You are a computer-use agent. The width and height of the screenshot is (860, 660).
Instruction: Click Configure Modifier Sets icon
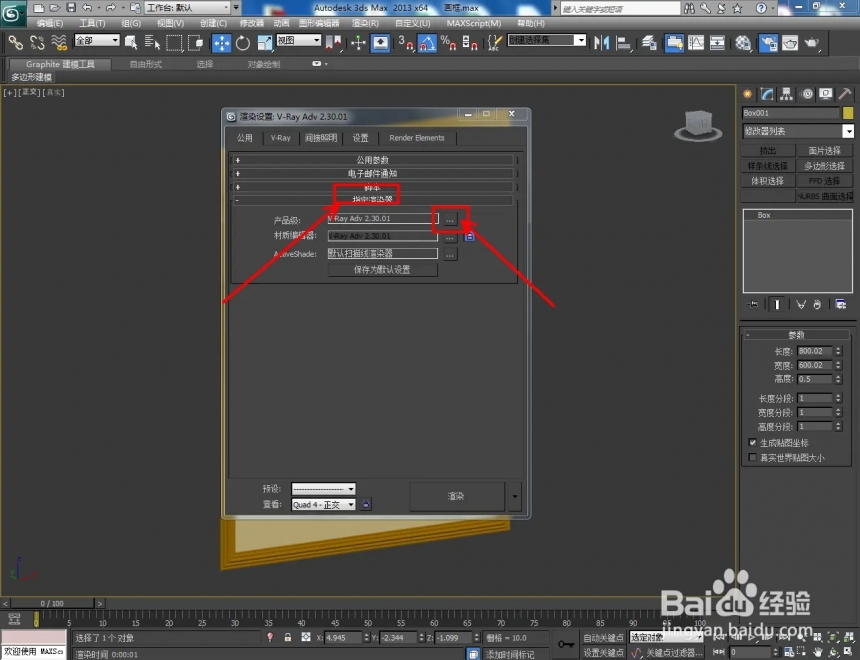click(x=840, y=304)
